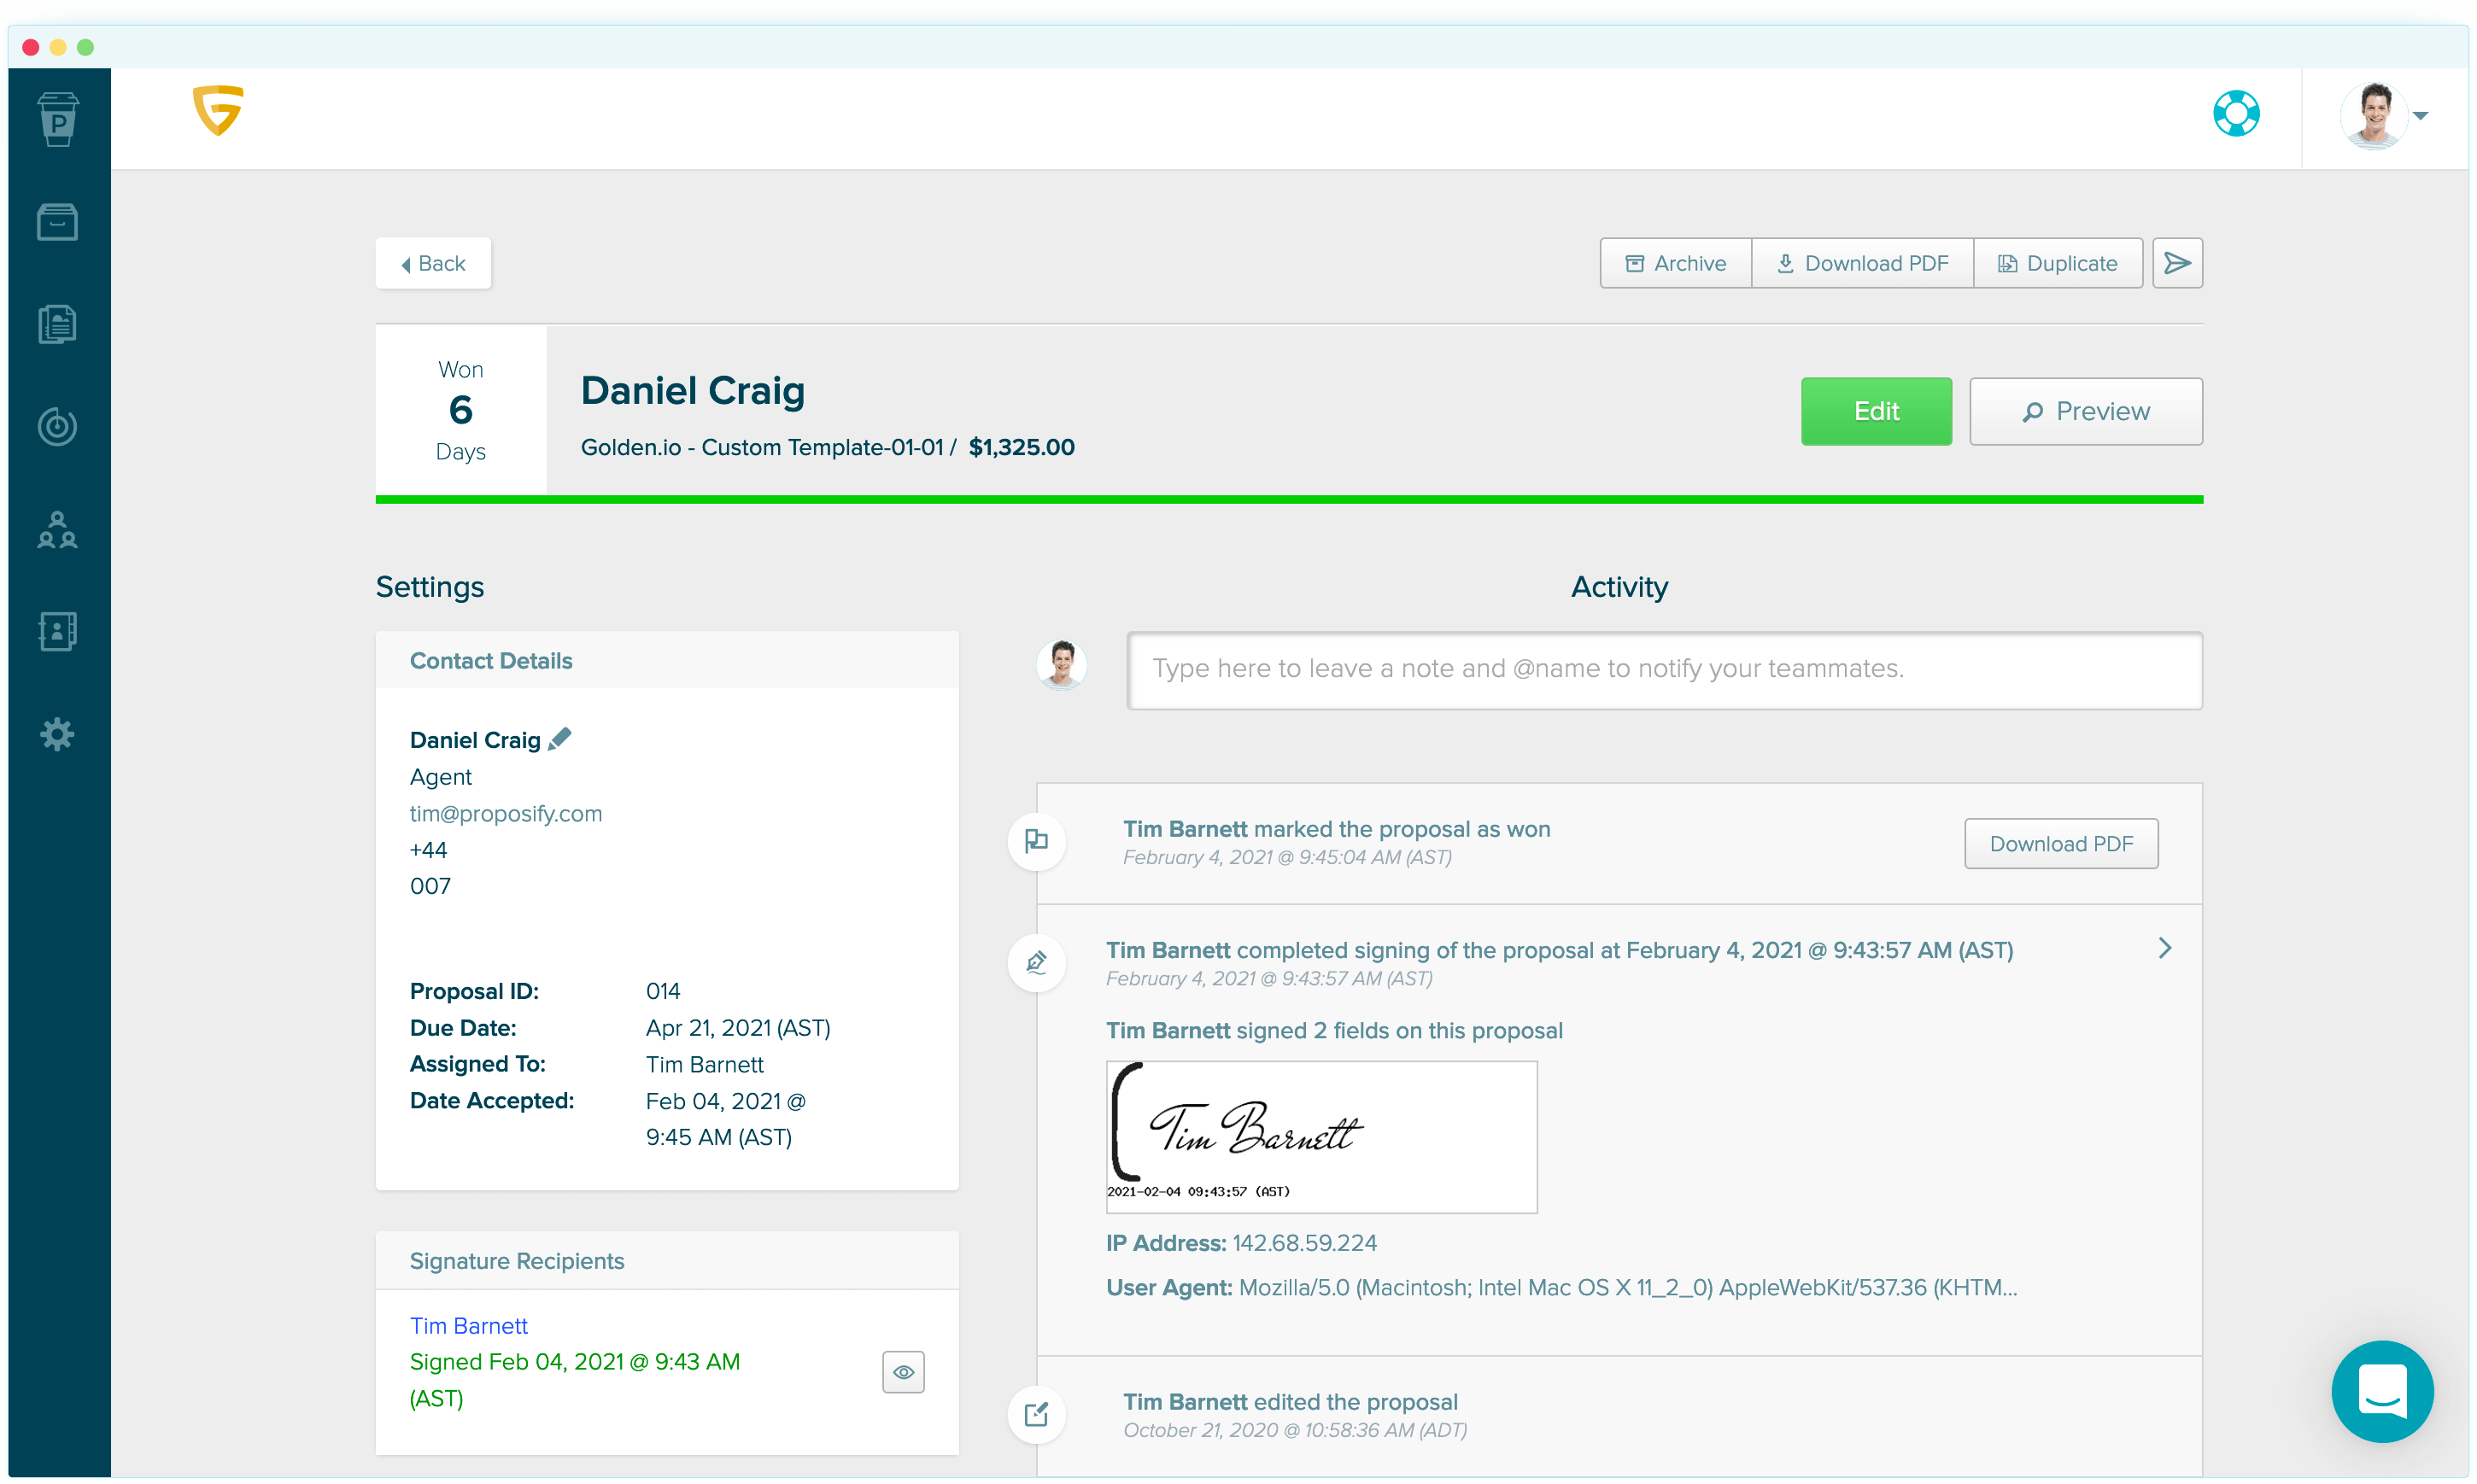The image size is (2477, 1484).
Task: Open the templates documents sidebar icon
Action: (x=58, y=324)
